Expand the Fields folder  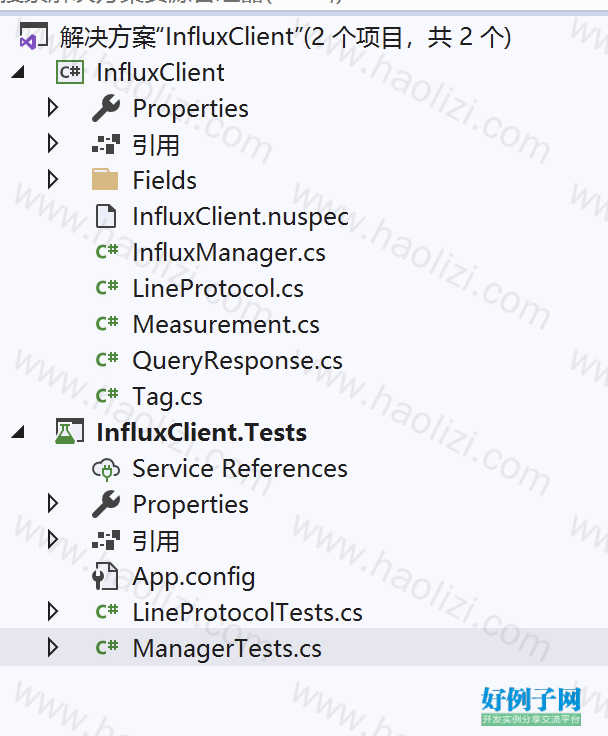click(53, 180)
